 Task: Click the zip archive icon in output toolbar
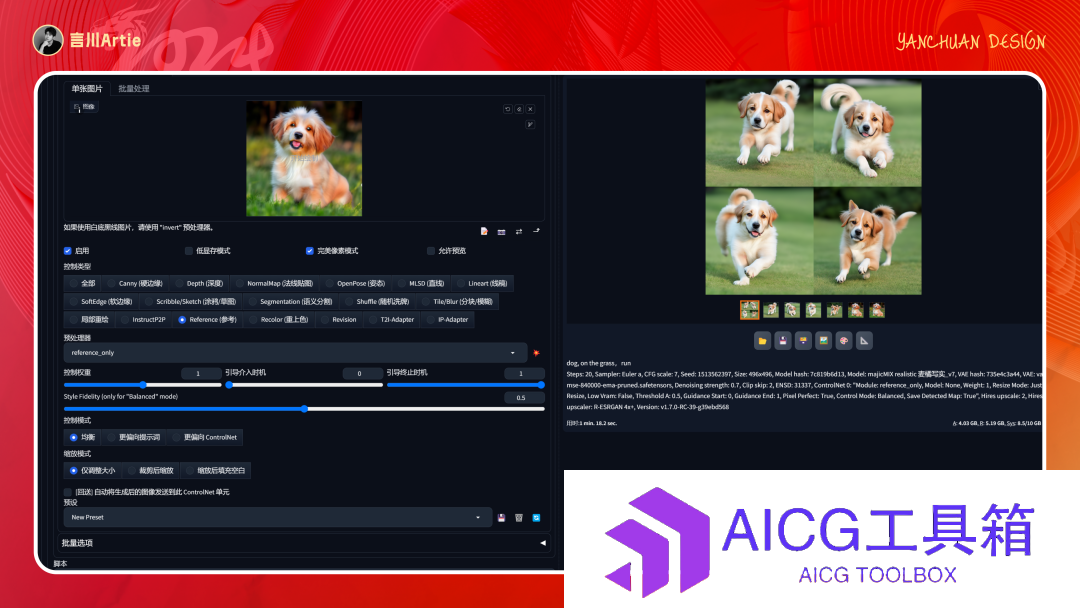pyautogui.click(x=803, y=340)
